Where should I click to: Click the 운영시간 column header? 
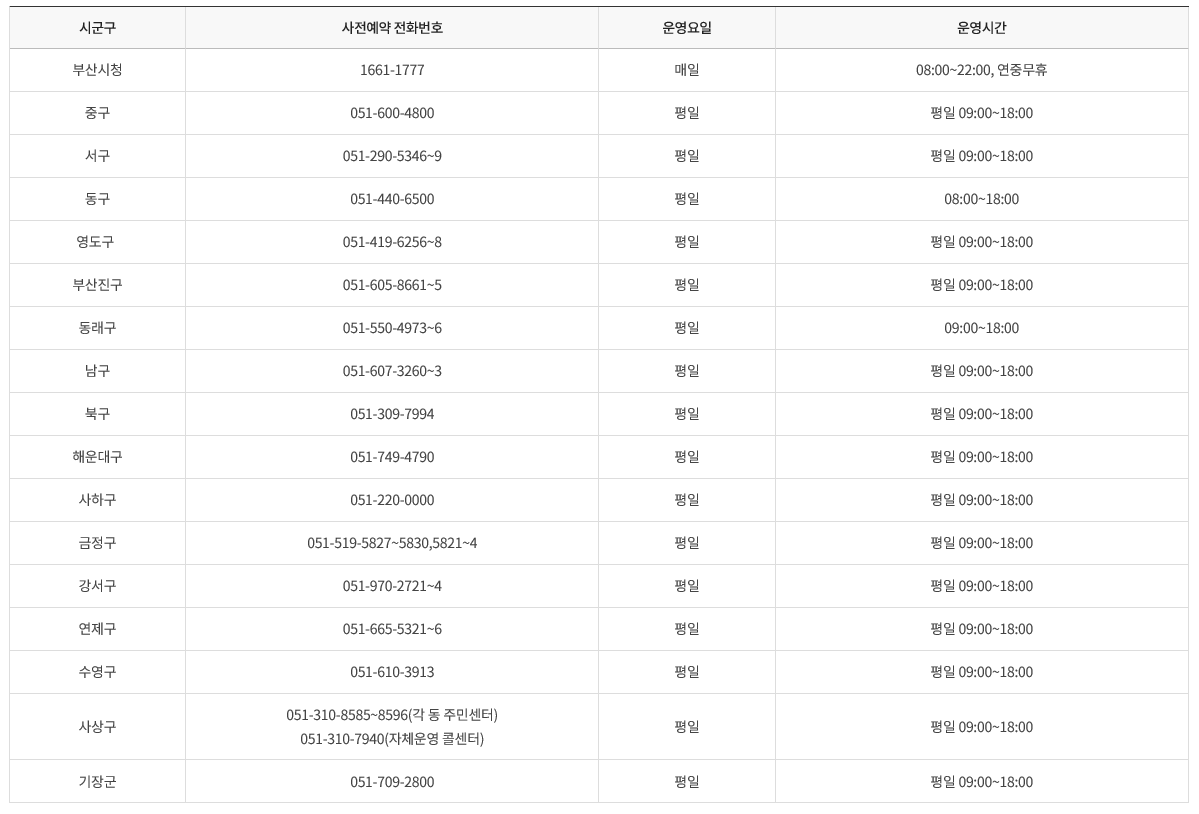[x=981, y=28]
